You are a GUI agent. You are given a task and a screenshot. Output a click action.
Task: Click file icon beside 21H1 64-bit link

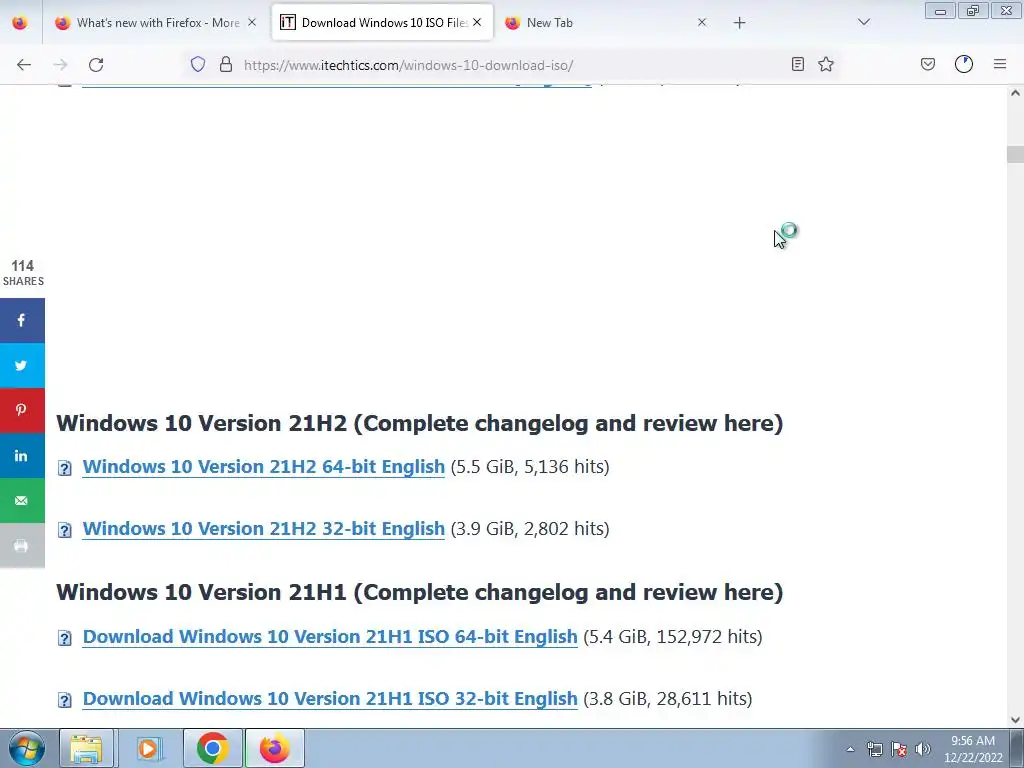(65, 638)
